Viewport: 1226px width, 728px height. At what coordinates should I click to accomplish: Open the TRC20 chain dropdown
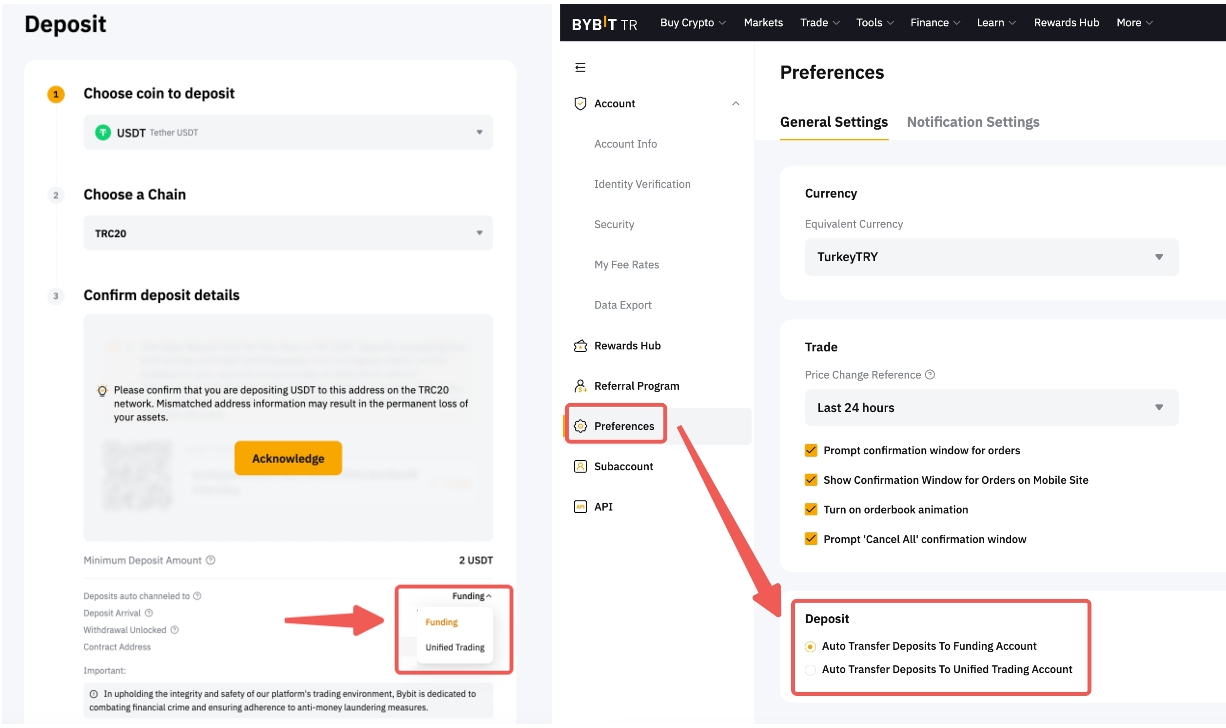[x=288, y=233]
